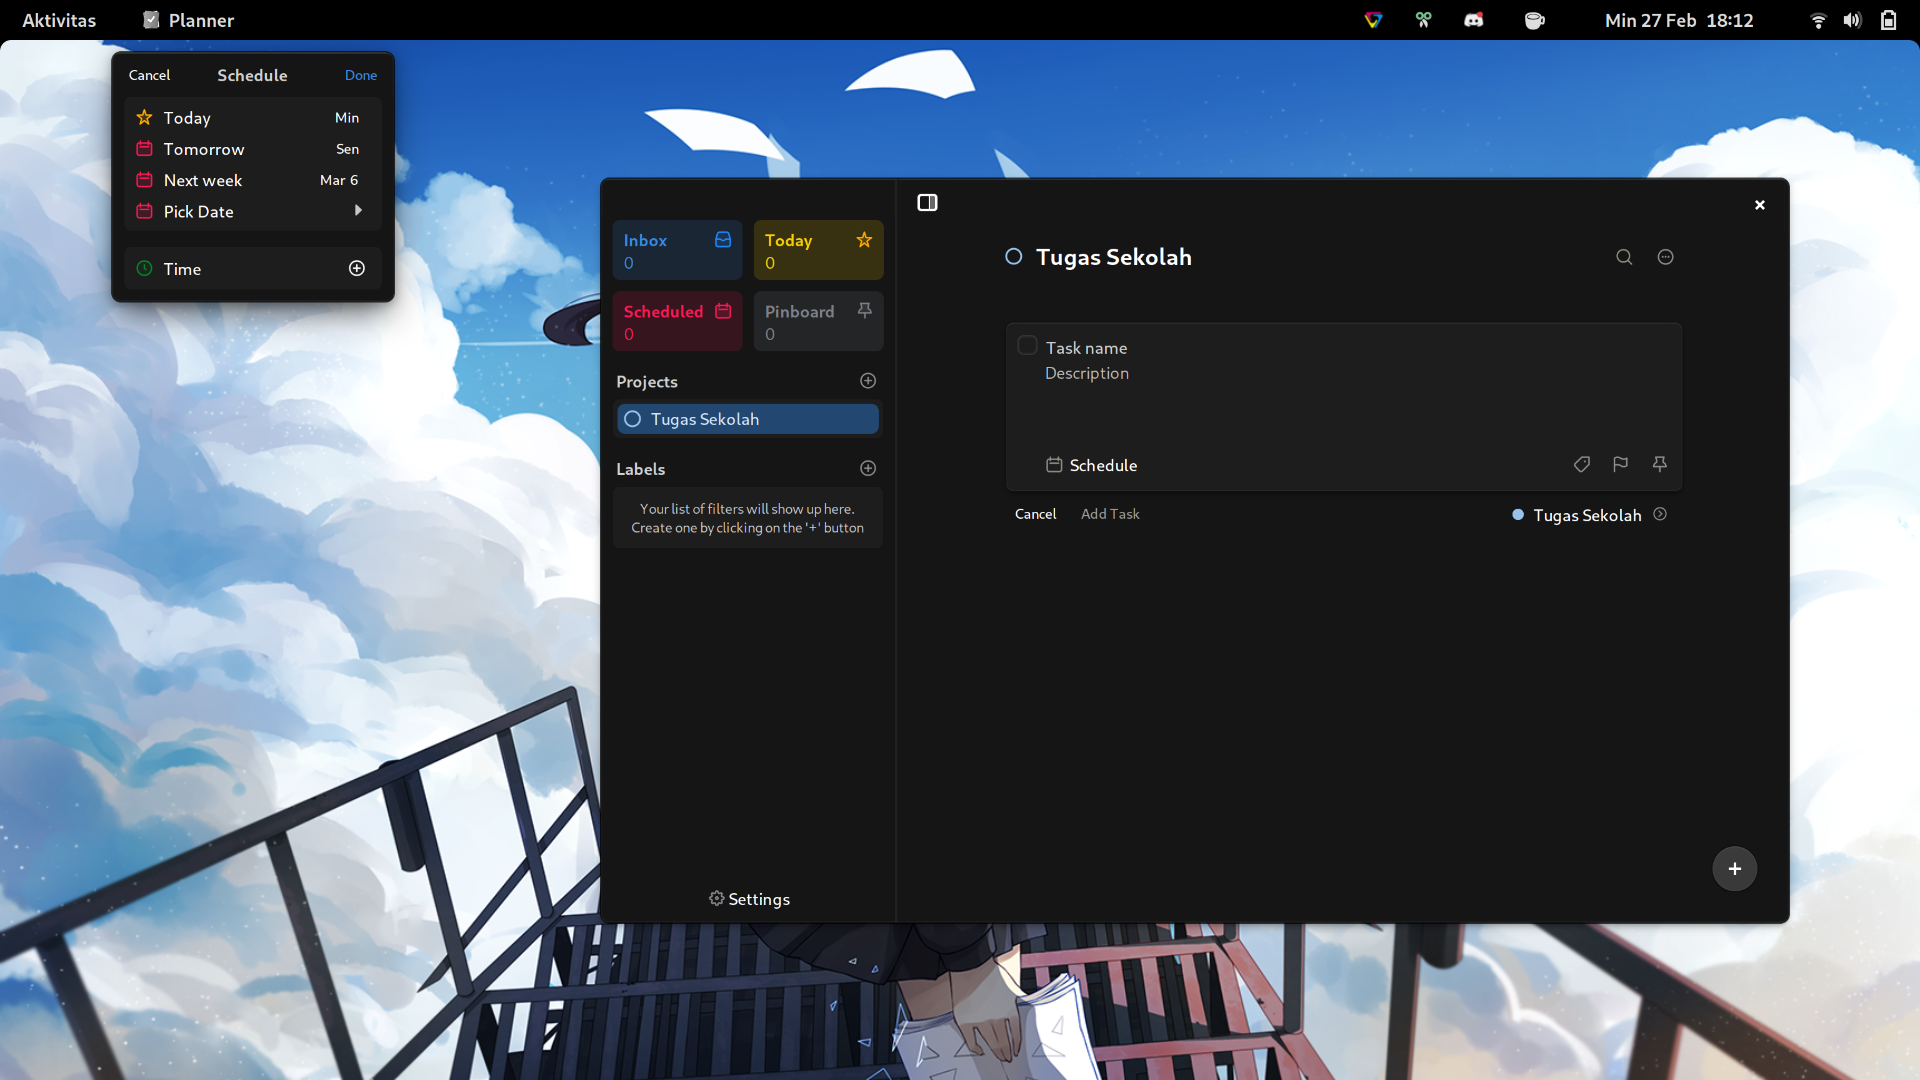Set priority with the flag icon
The height and width of the screenshot is (1080, 1920).
coord(1620,464)
